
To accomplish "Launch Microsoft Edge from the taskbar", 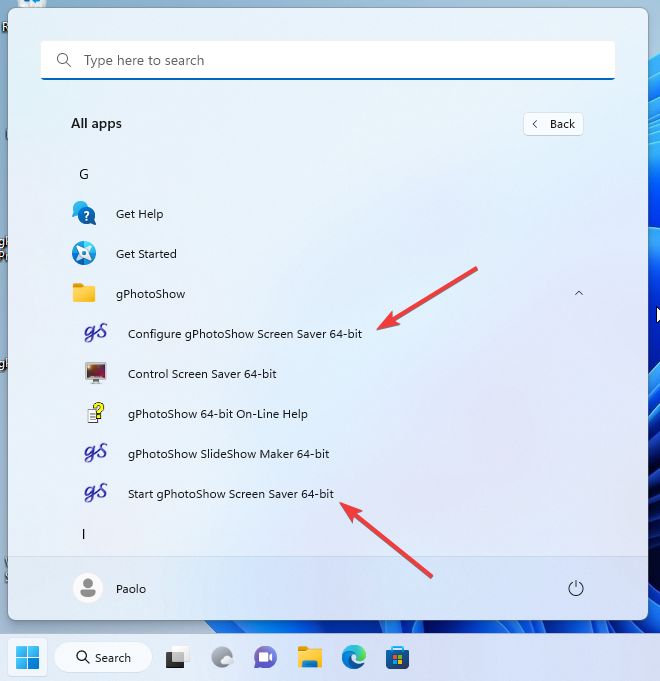I will 354,658.
